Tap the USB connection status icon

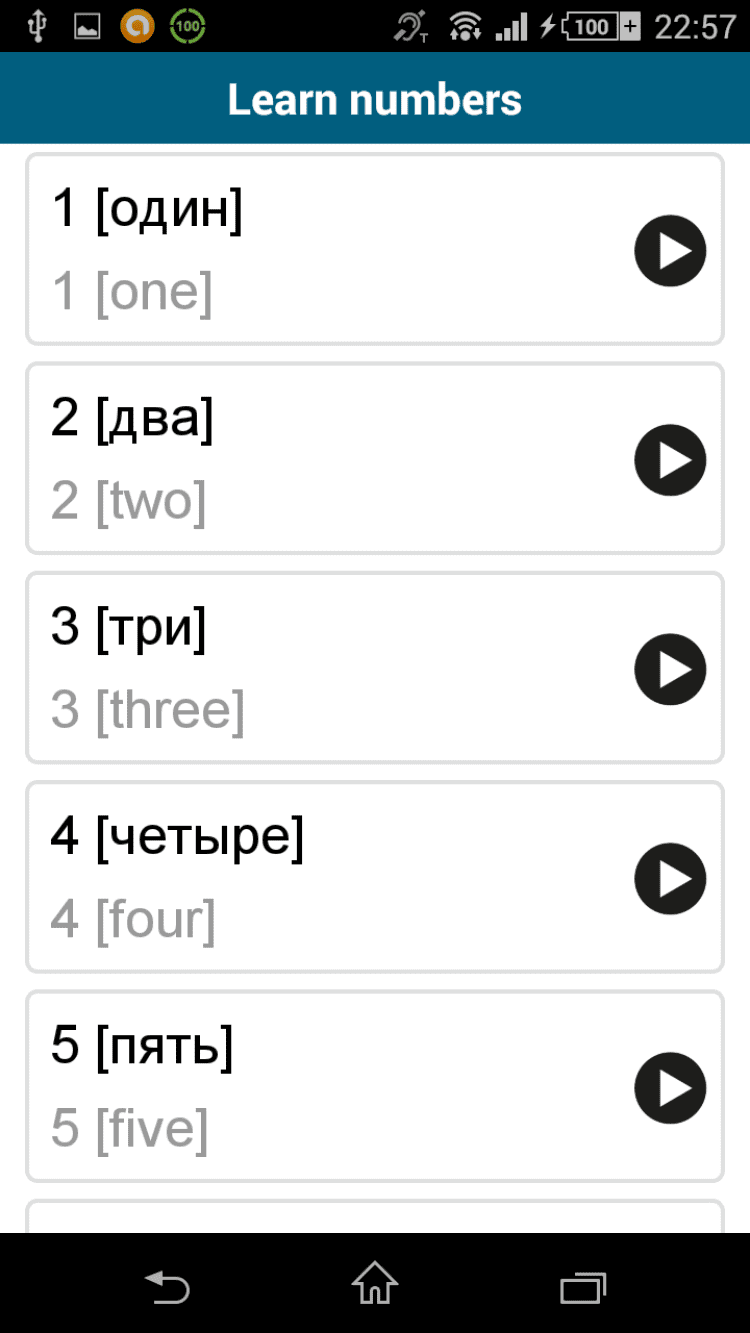click(x=38, y=27)
